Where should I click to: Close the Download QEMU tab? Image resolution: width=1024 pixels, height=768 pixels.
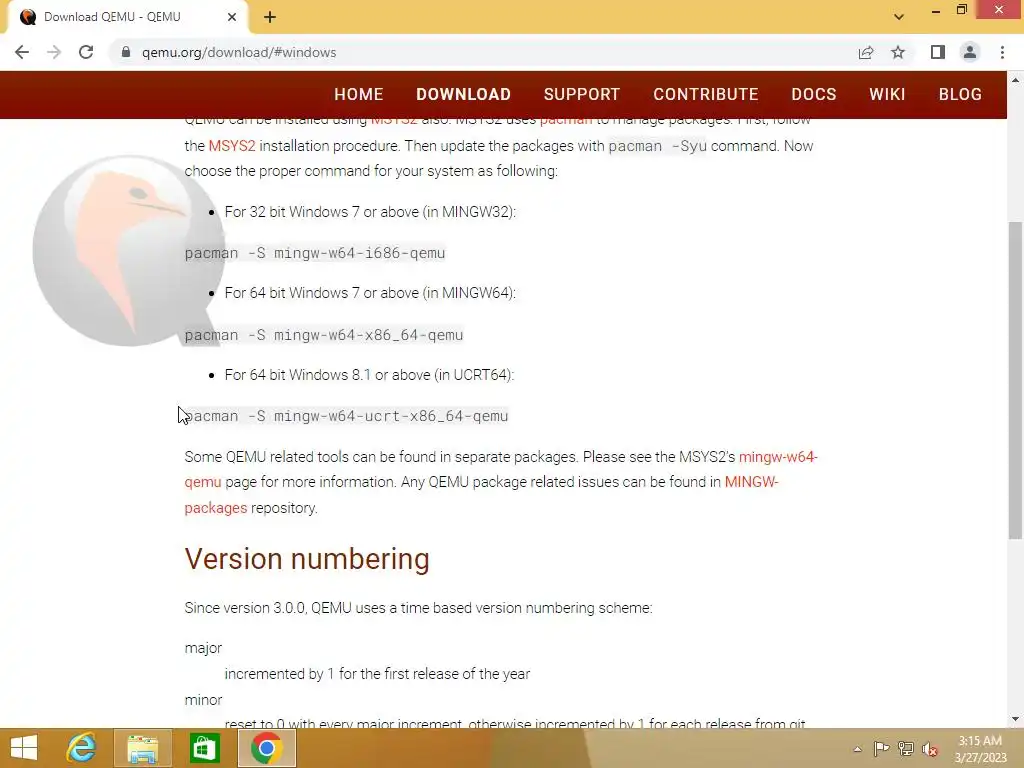click(x=232, y=17)
